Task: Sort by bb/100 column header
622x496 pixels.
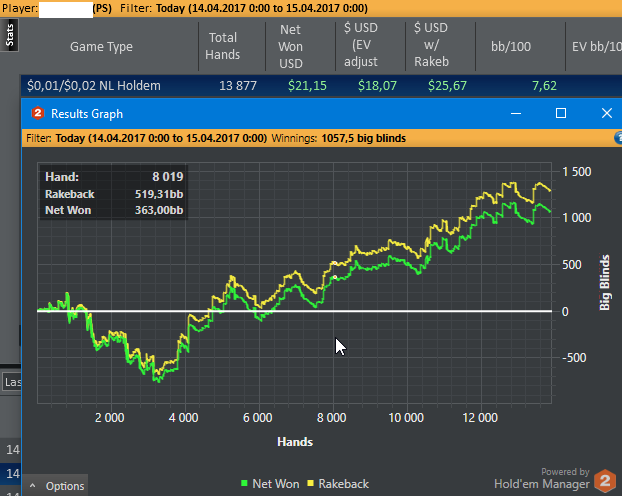Action: [511, 46]
